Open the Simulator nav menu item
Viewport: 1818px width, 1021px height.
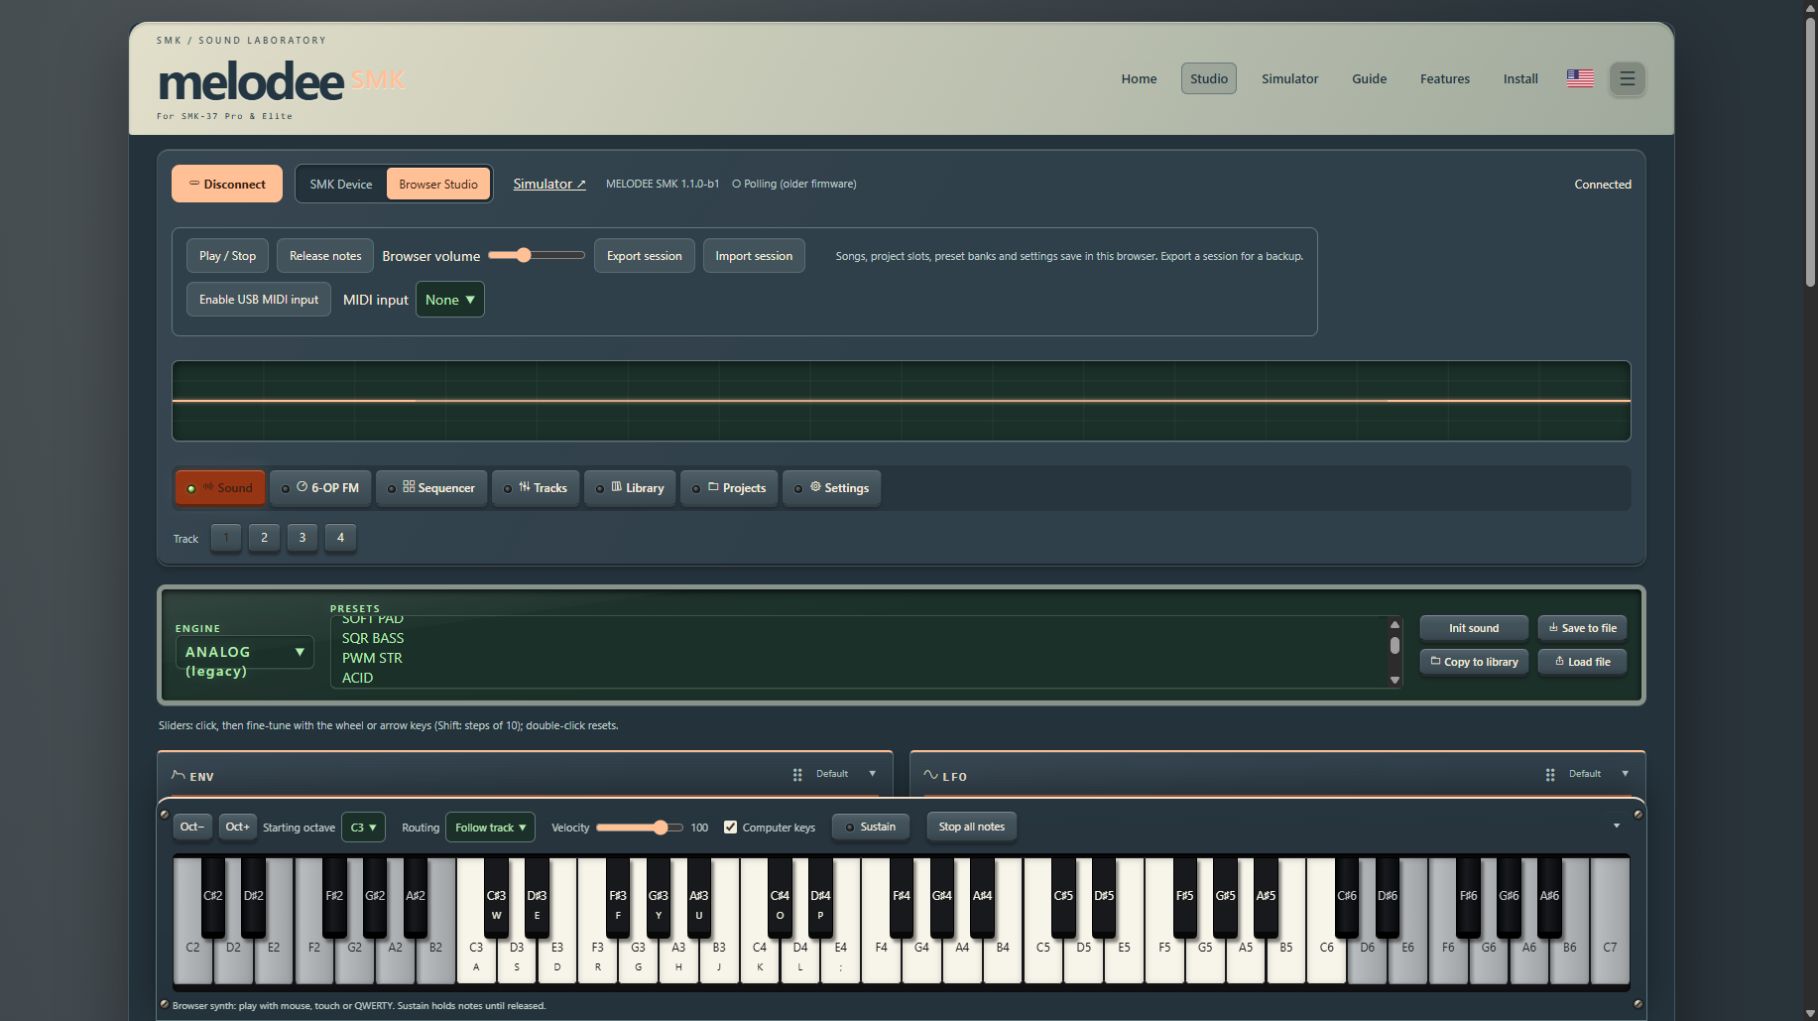click(1289, 78)
